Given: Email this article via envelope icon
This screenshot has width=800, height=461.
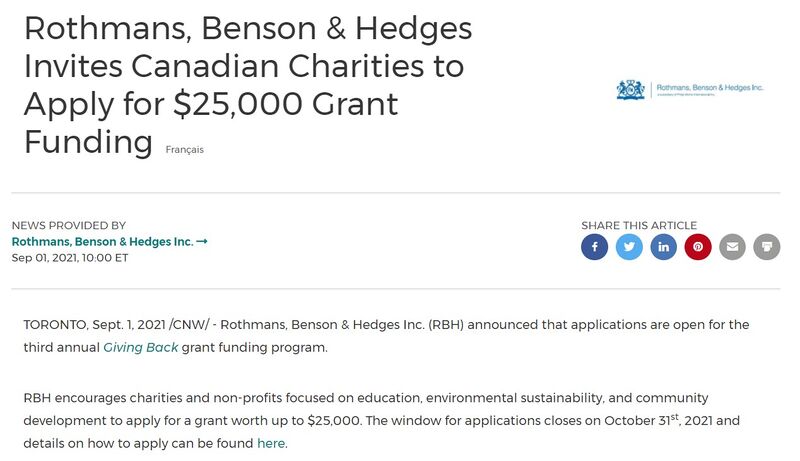Looking at the screenshot, I should click(733, 247).
